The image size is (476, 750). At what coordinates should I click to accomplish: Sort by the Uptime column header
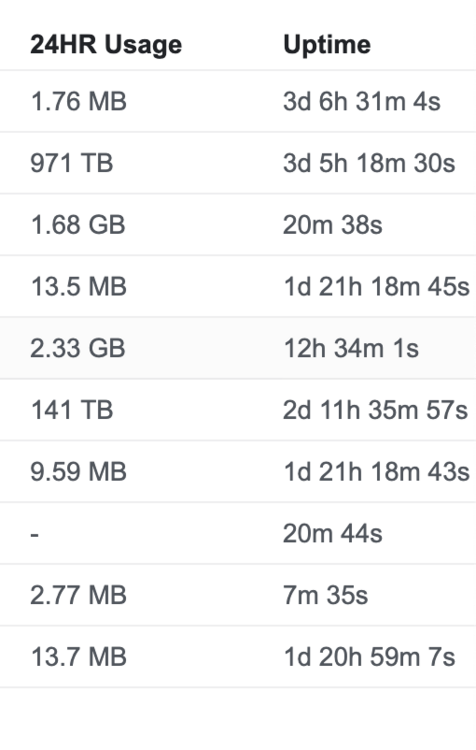pyautogui.click(x=327, y=45)
